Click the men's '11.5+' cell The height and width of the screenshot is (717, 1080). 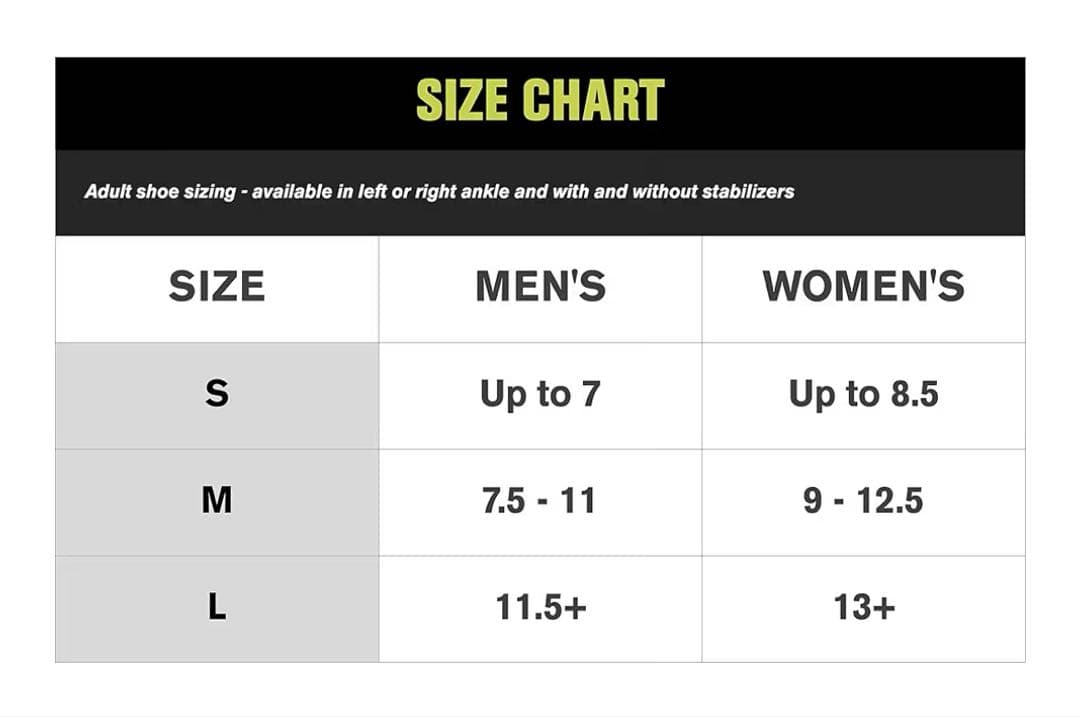(x=540, y=607)
